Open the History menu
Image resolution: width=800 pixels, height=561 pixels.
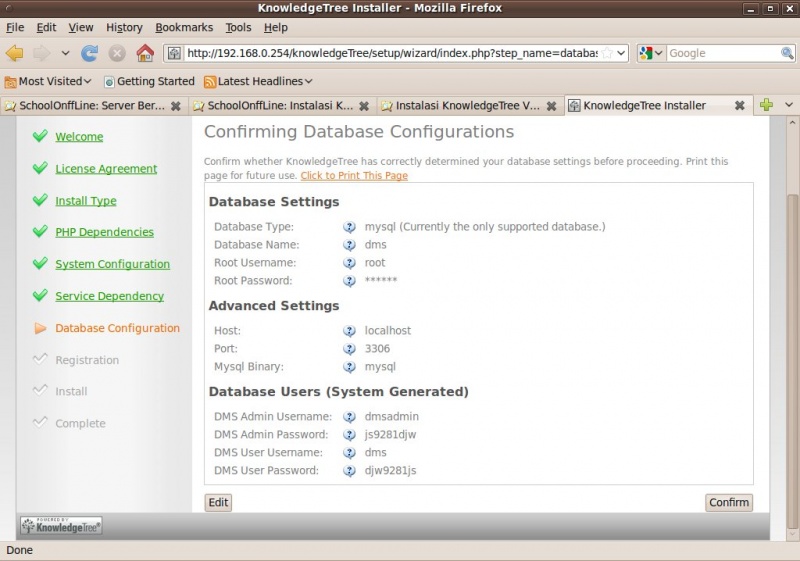click(124, 28)
